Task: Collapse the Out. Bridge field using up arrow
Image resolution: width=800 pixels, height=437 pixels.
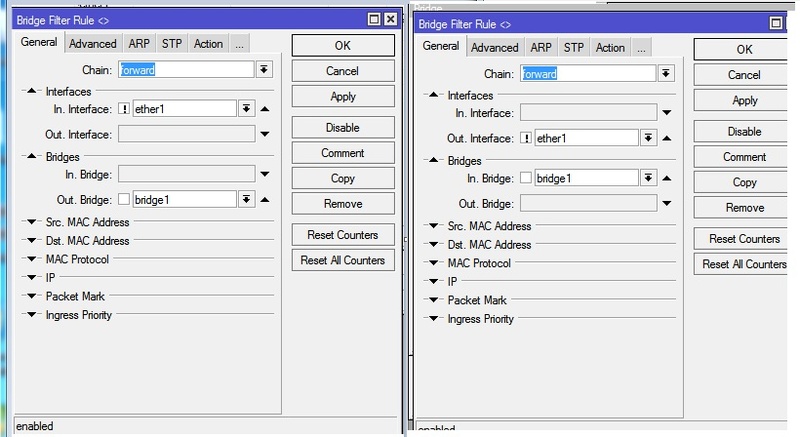Action: [x=265, y=198]
